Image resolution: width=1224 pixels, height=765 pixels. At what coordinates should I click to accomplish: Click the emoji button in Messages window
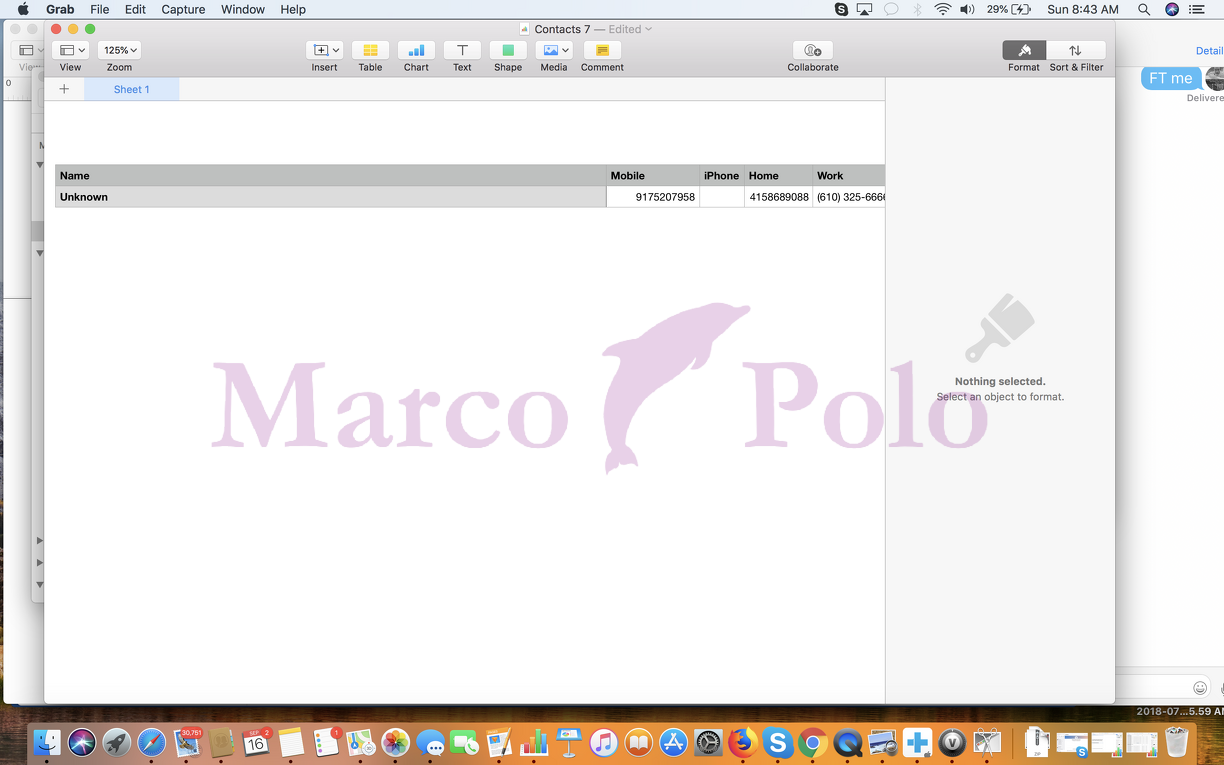coord(1200,687)
